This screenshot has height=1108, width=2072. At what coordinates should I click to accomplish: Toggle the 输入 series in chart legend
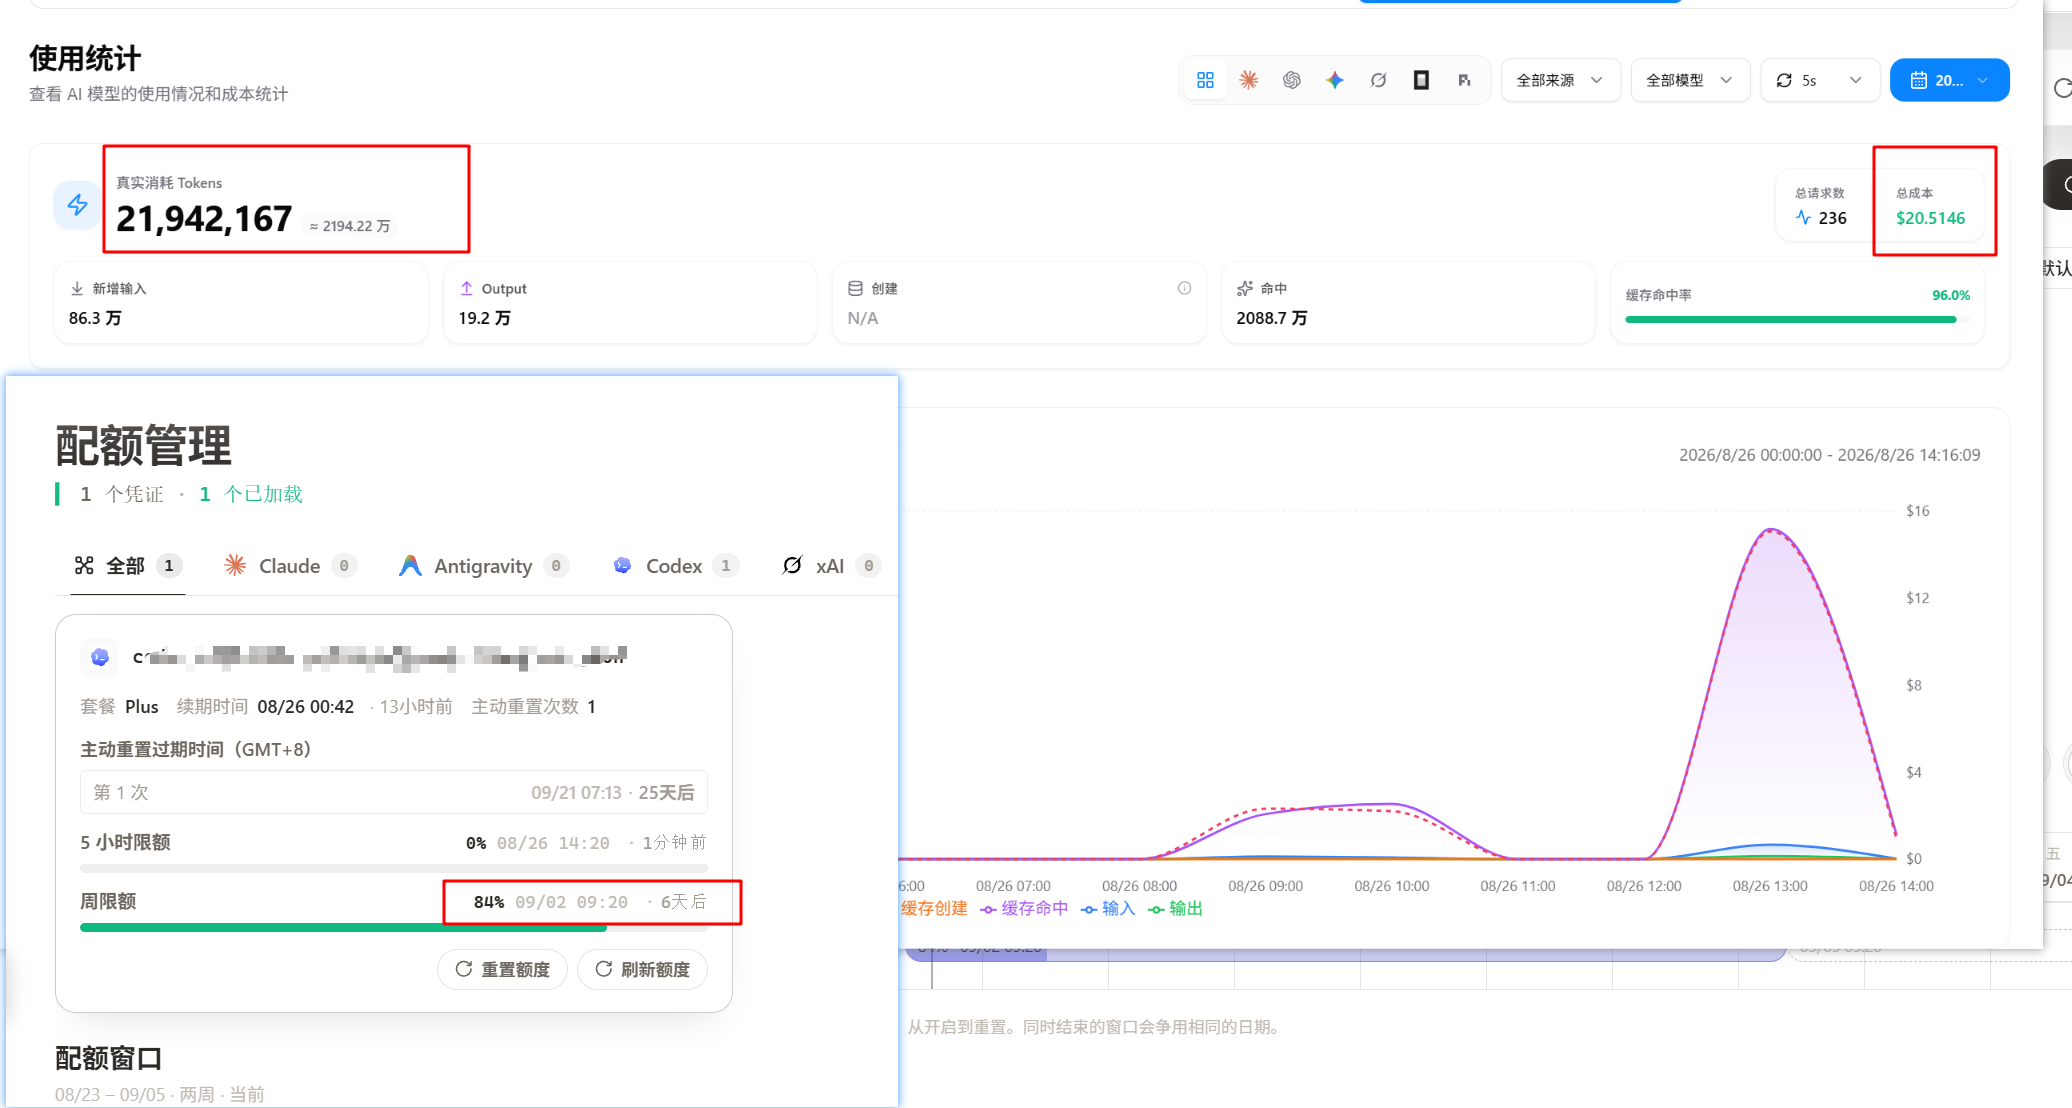(x=1108, y=908)
